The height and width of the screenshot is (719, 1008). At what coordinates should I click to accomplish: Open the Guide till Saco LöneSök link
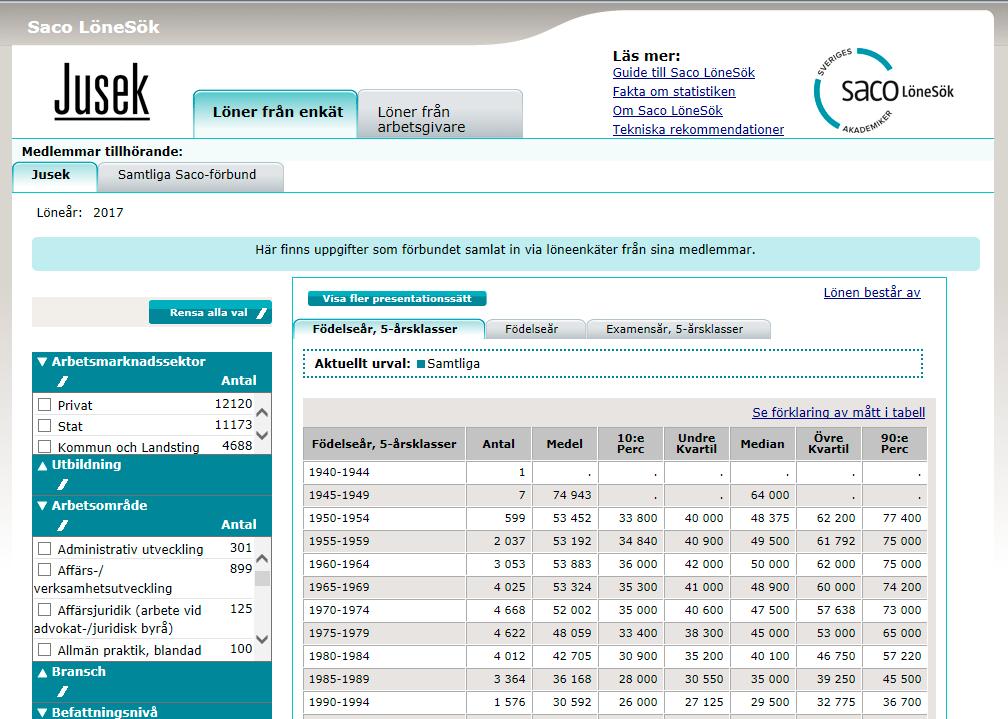point(683,73)
